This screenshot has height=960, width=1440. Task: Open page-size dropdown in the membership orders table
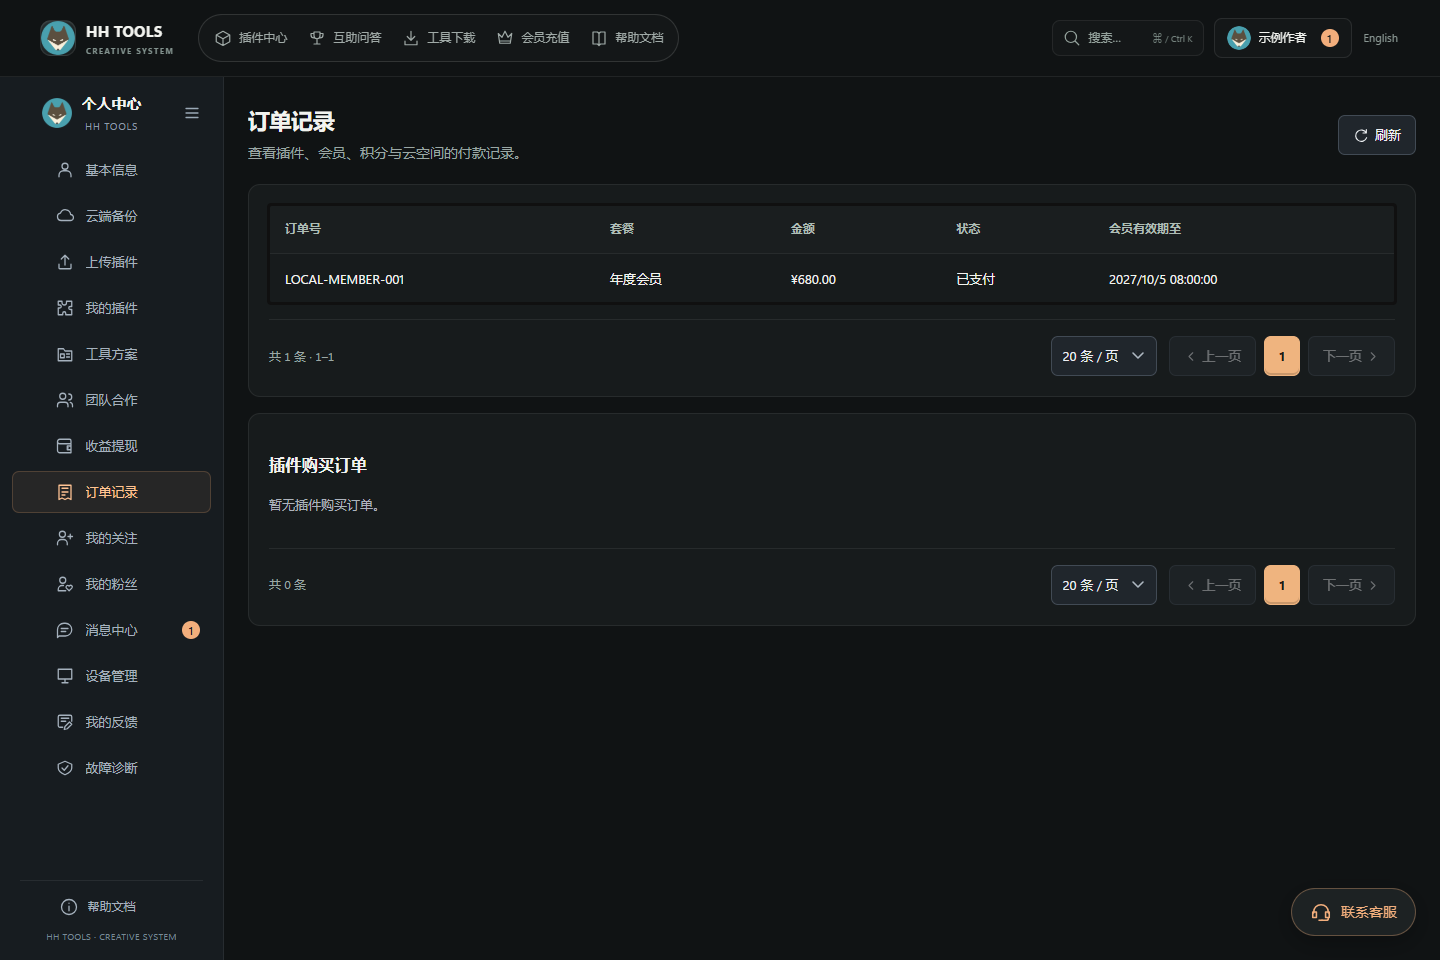point(1103,356)
